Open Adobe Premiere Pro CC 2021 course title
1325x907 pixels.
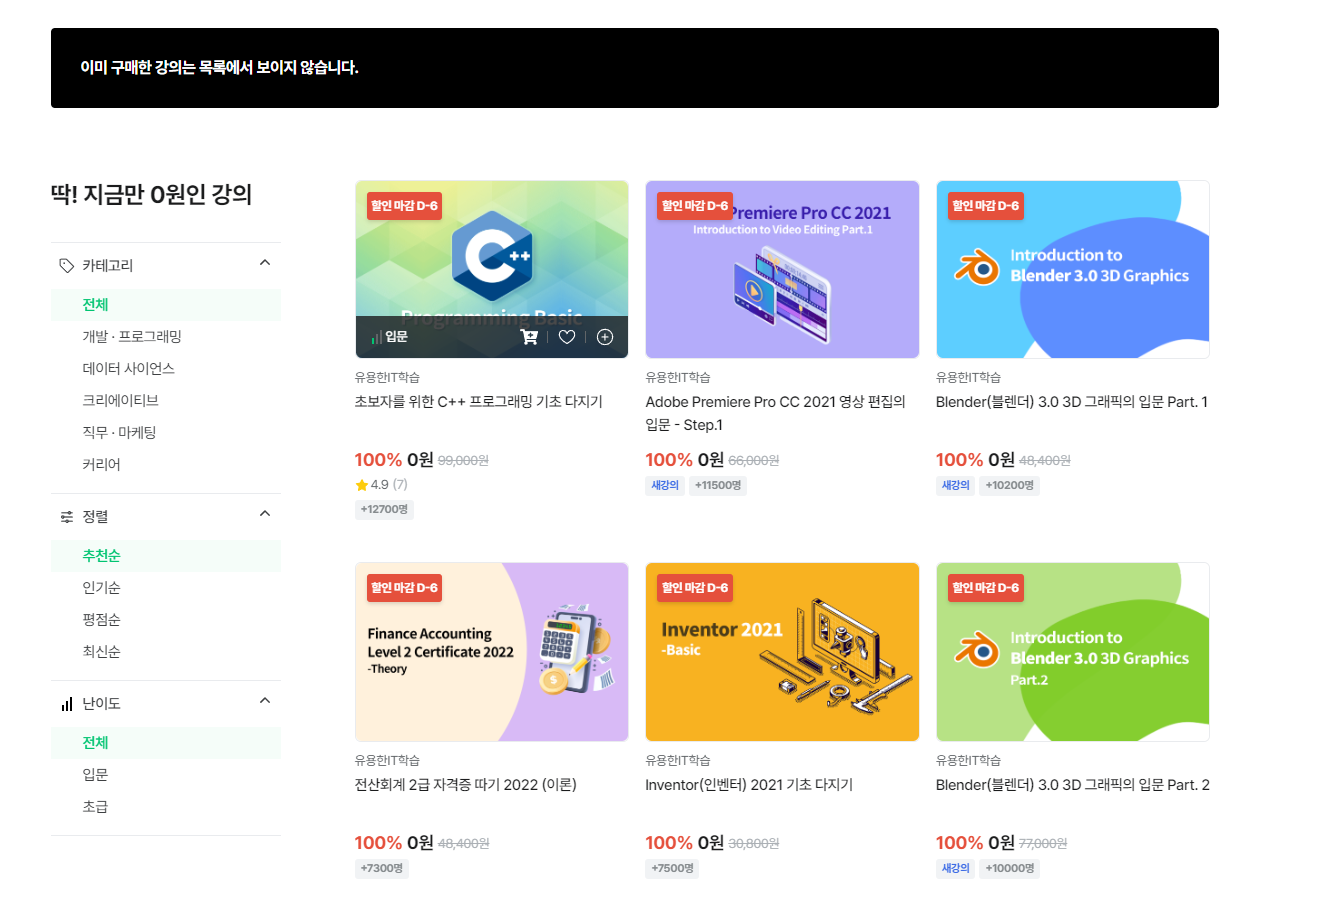tap(776, 413)
